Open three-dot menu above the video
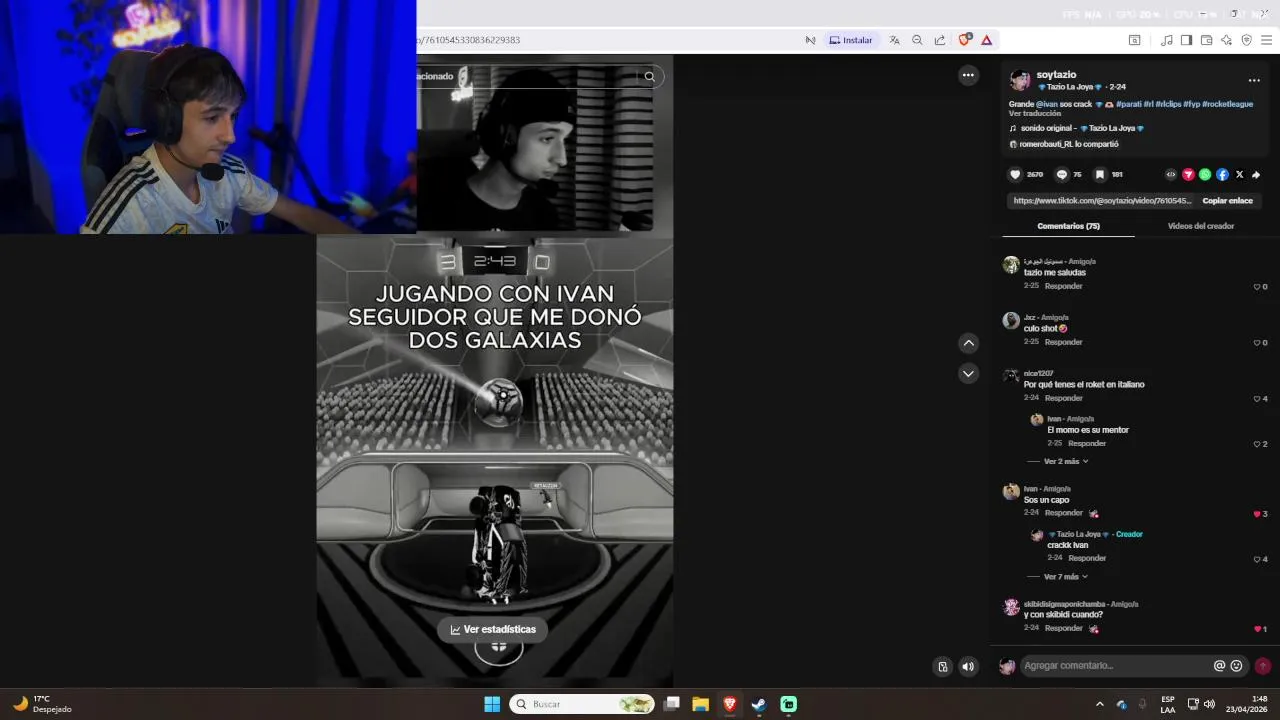The image size is (1280, 720). pos(968,75)
